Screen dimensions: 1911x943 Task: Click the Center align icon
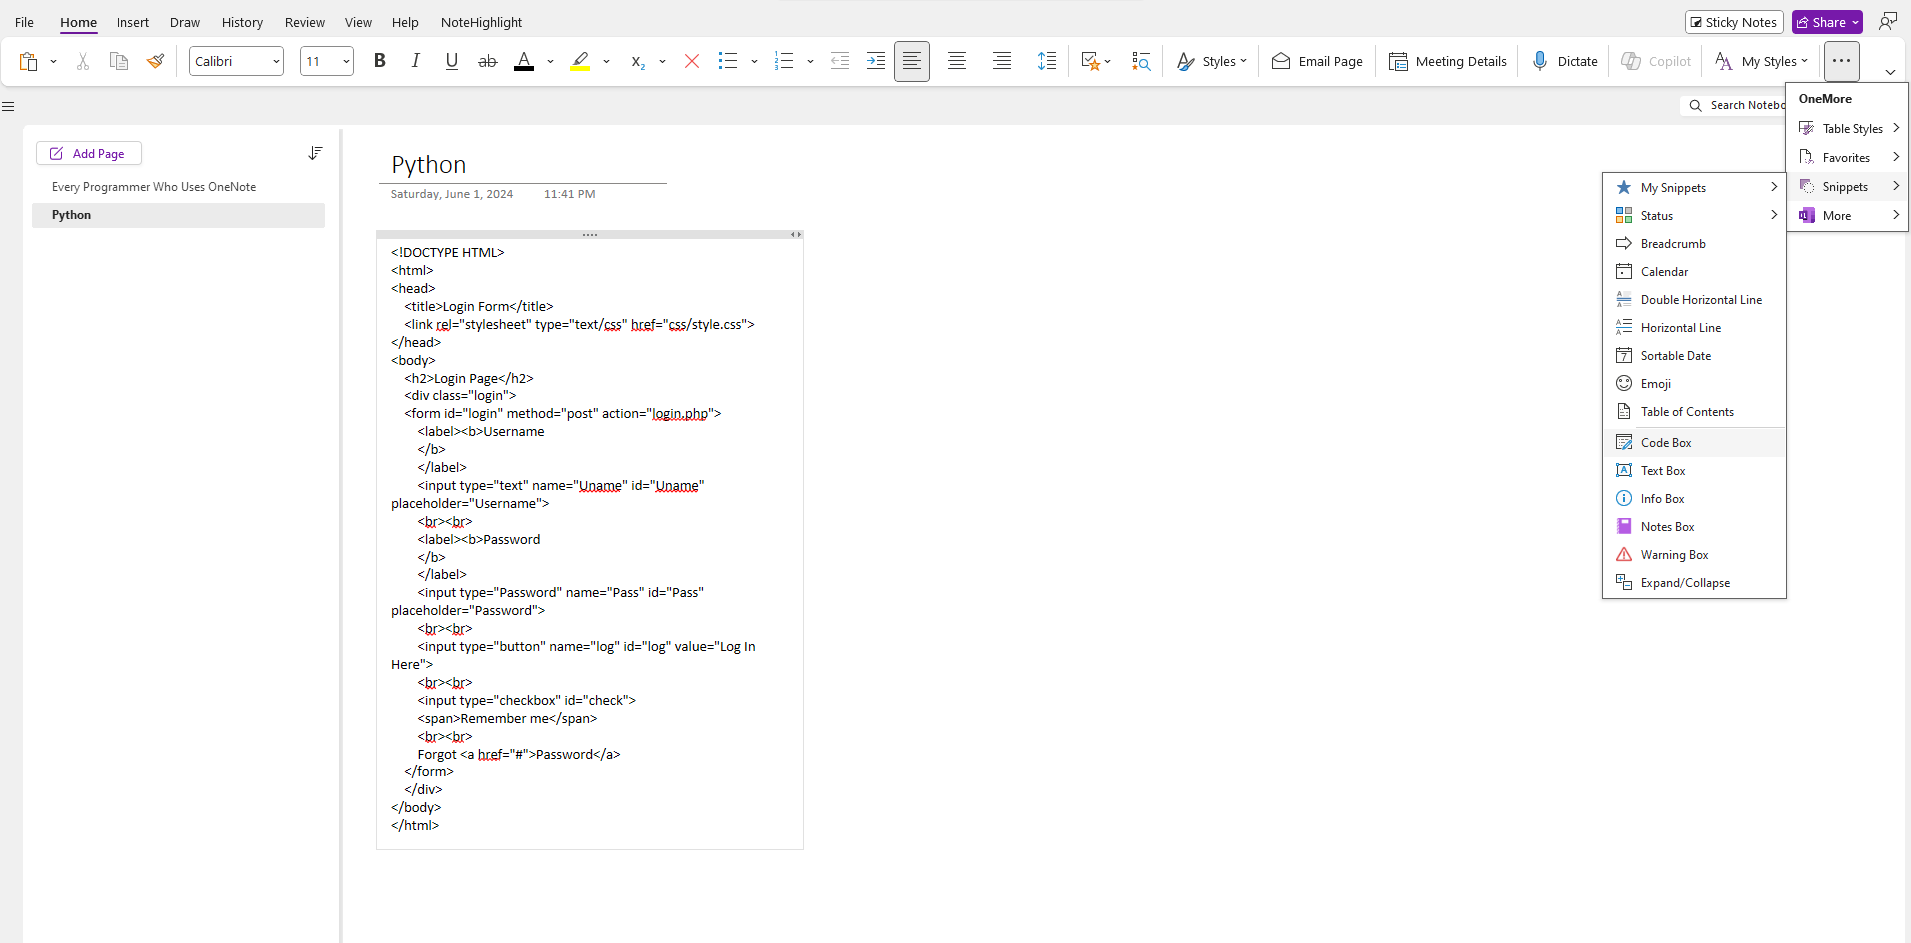[956, 61]
